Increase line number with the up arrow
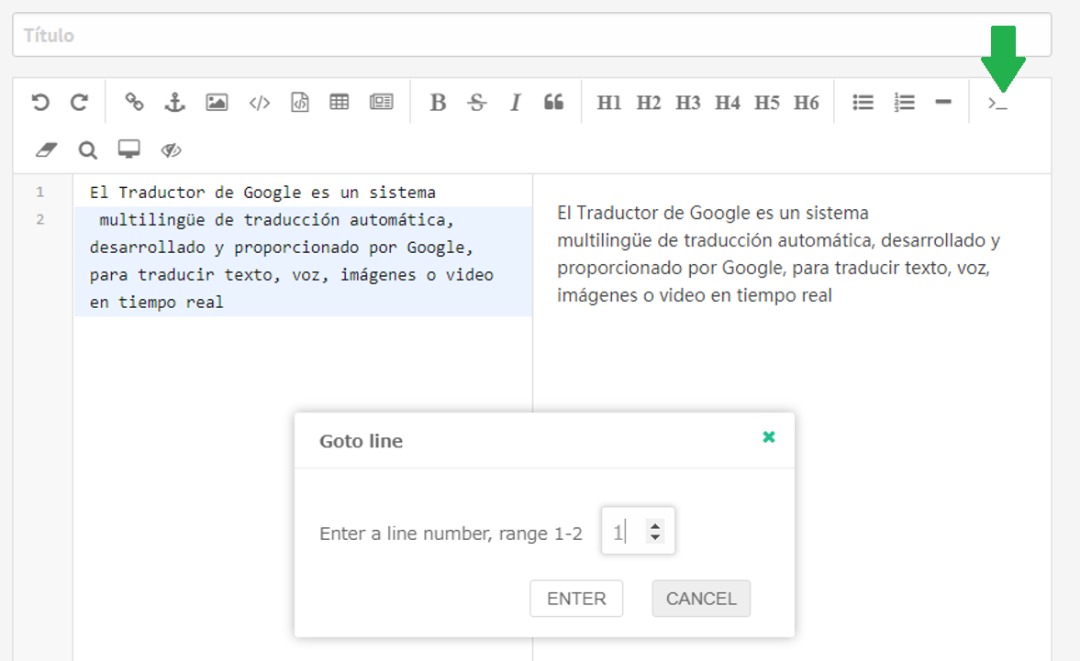The width and height of the screenshot is (1080, 661). point(655,525)
